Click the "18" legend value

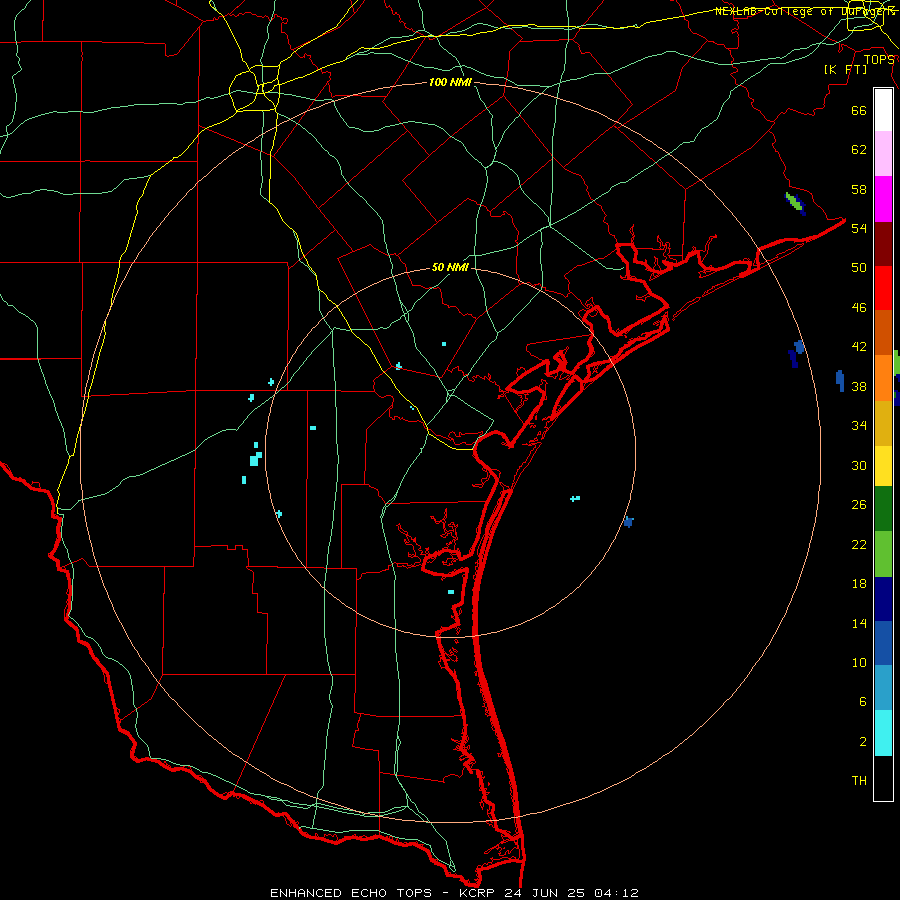(x=859, y=584)
